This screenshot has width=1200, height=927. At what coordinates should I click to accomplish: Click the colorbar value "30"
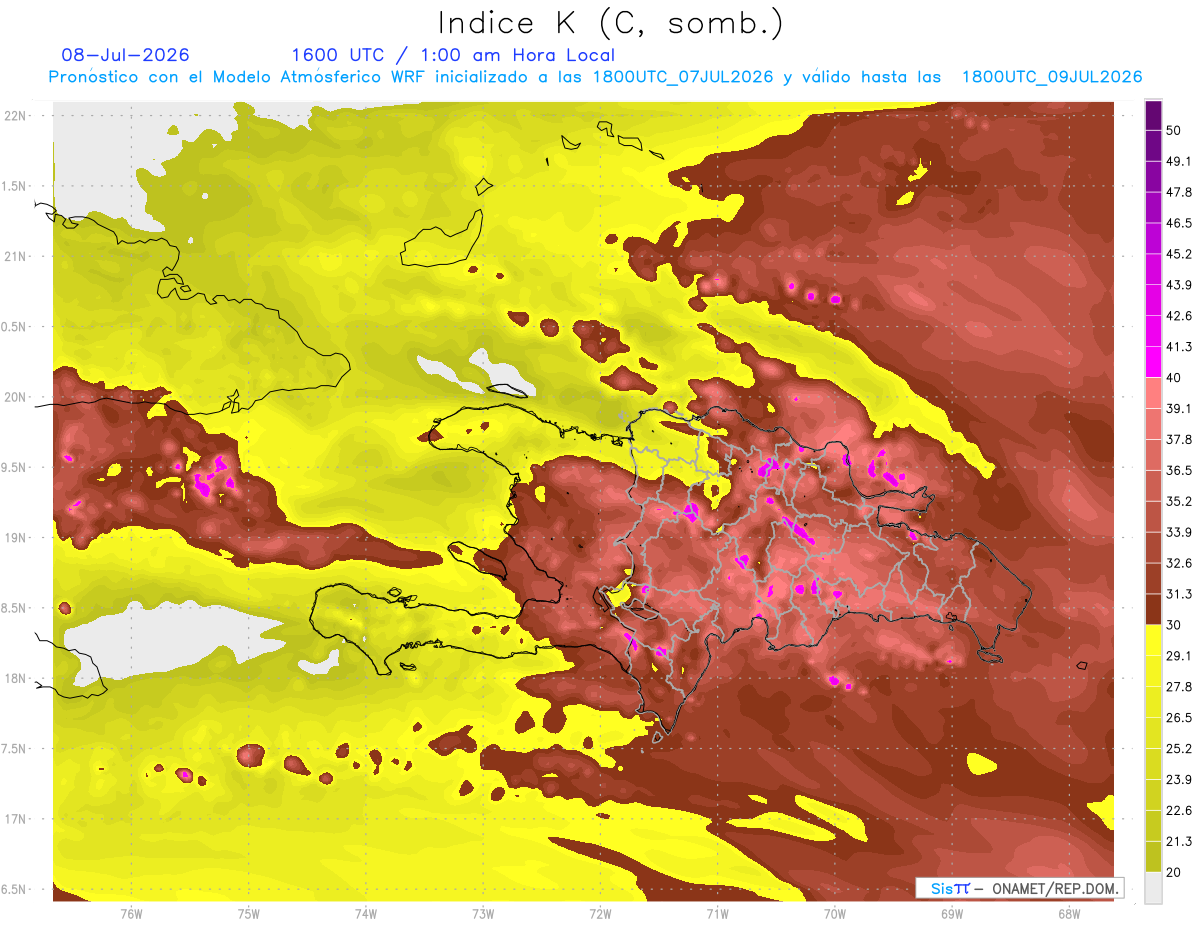[1175, 624]
